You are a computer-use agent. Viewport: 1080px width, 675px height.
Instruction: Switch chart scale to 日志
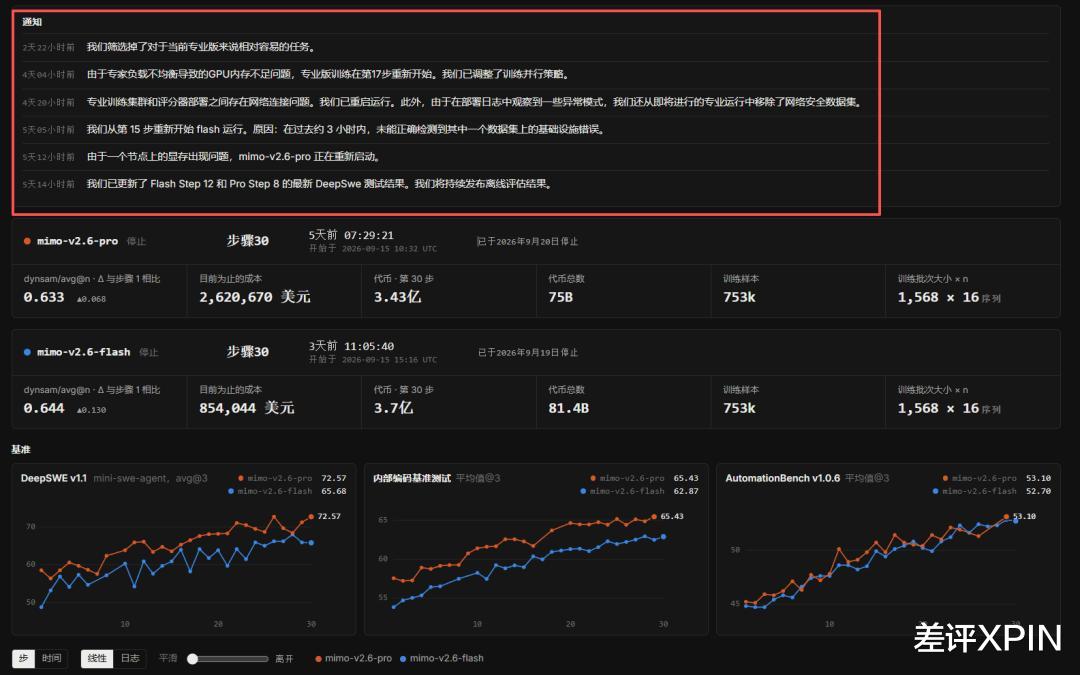click(x=130, y=658)
